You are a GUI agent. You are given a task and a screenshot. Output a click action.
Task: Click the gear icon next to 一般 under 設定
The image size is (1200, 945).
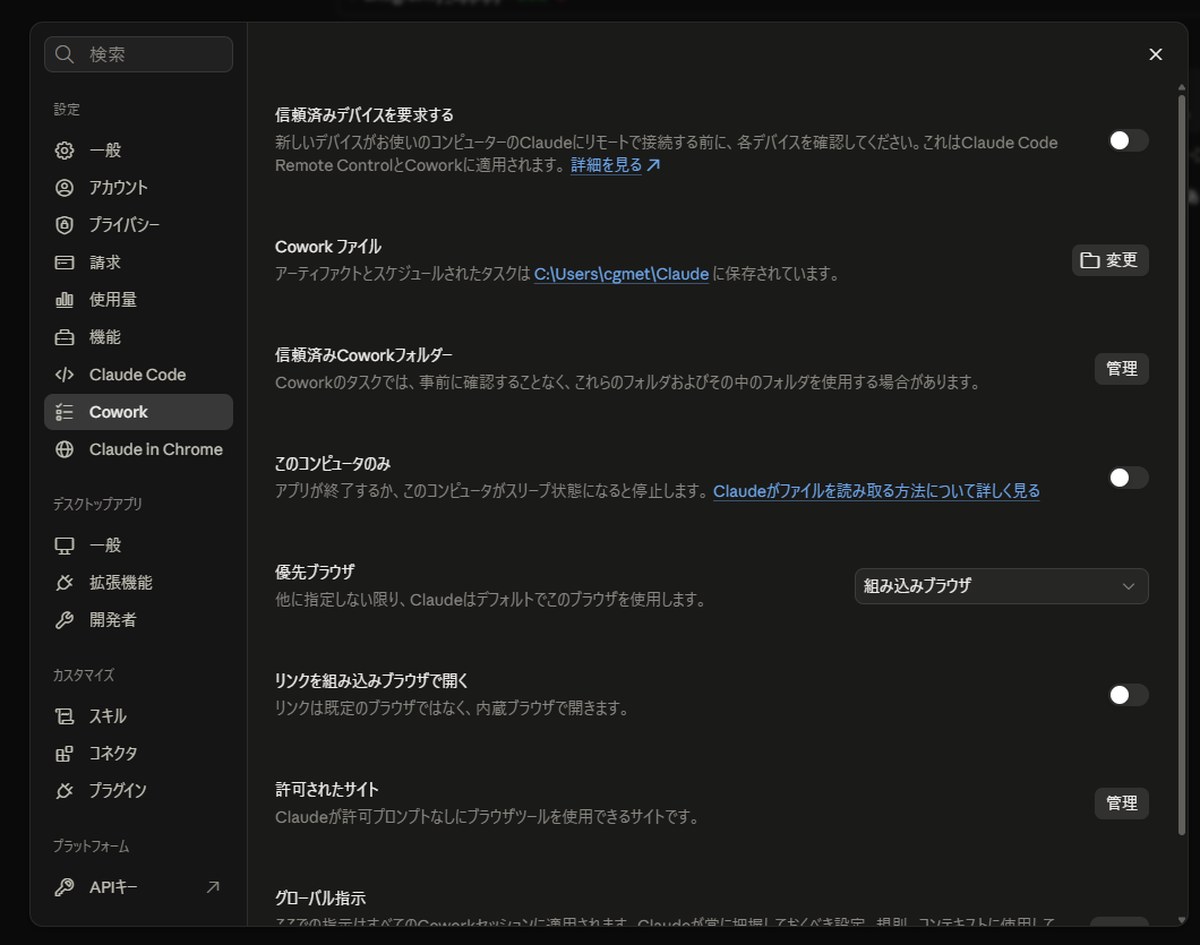coord(65,150)
